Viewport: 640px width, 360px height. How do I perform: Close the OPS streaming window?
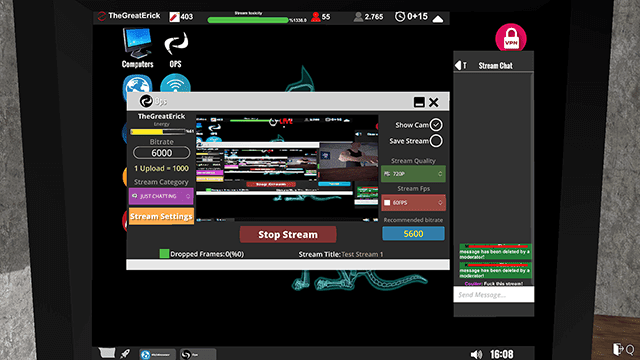pyautogui.click(x=433, y=102)
